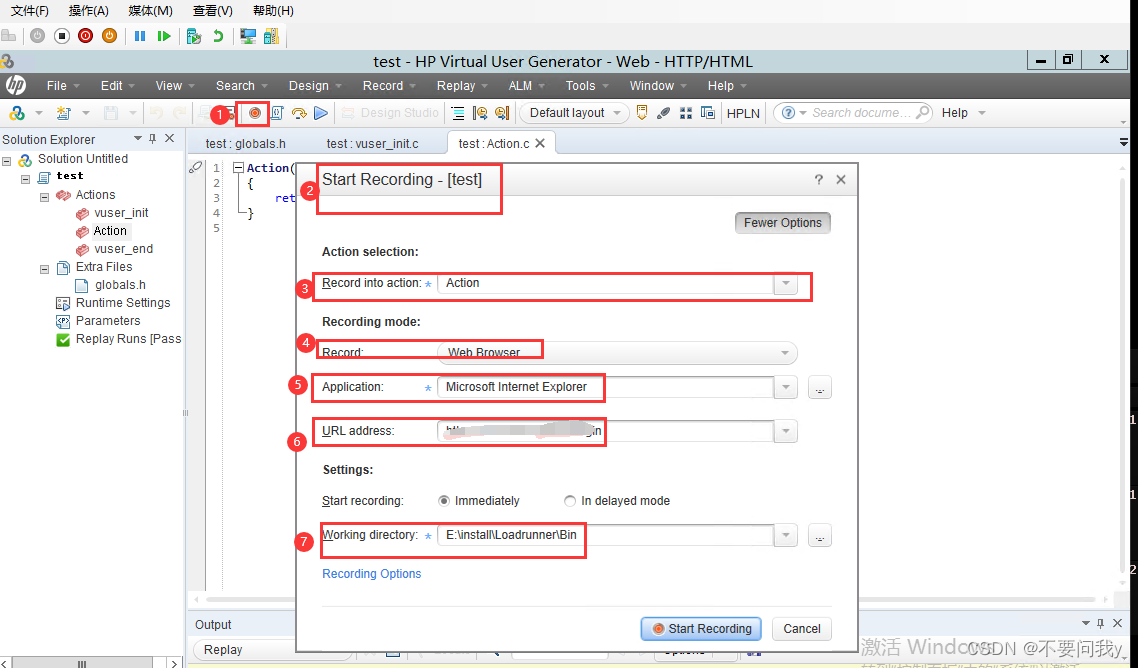Collapse the Solution Untitled root node
1138x668 pixels.
[7, 160]
